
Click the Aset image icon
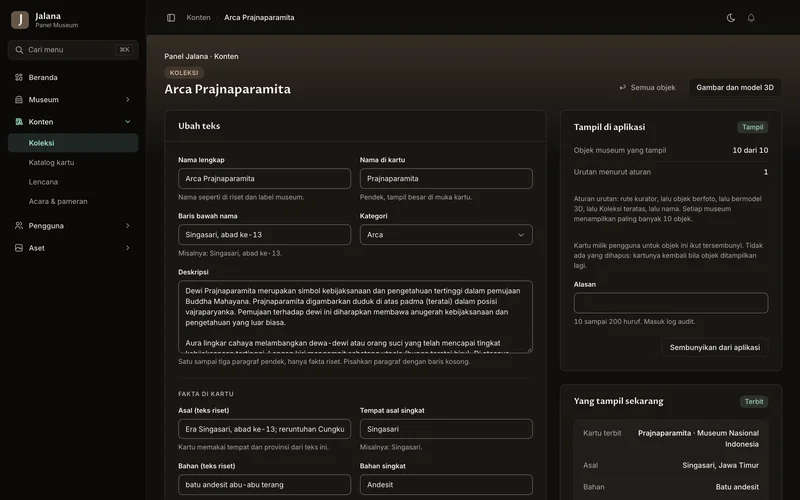19,248
